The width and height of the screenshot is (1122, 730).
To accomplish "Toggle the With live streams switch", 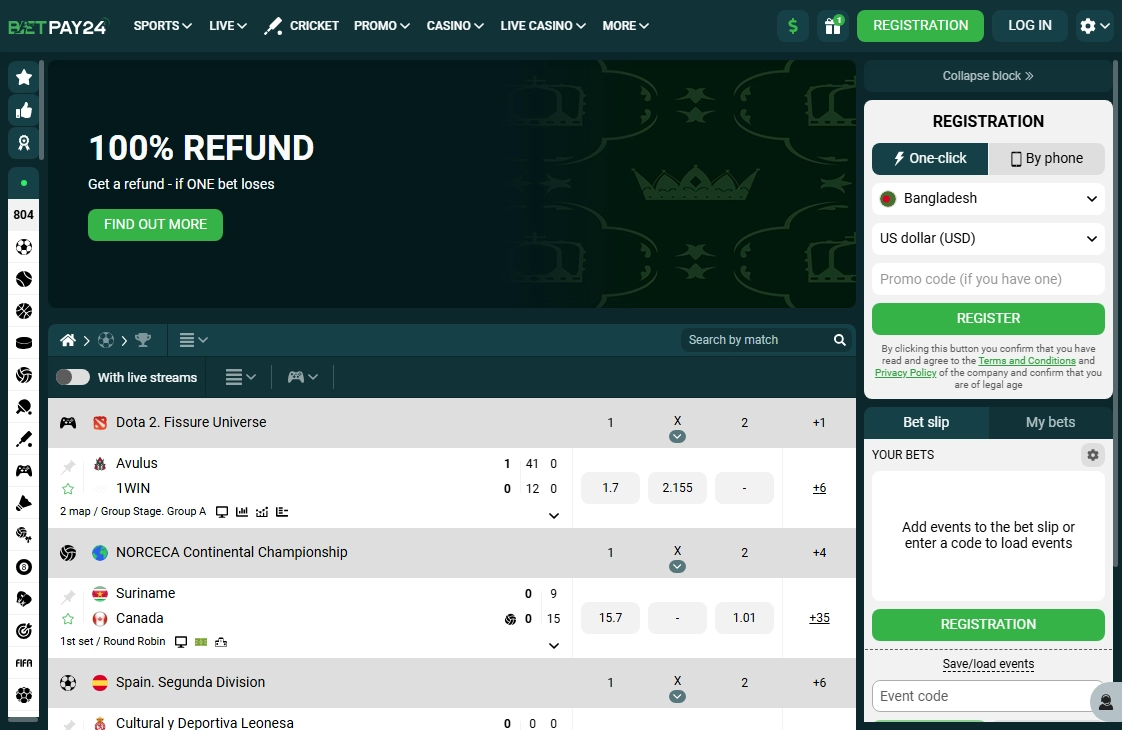I will coord(73,377).
